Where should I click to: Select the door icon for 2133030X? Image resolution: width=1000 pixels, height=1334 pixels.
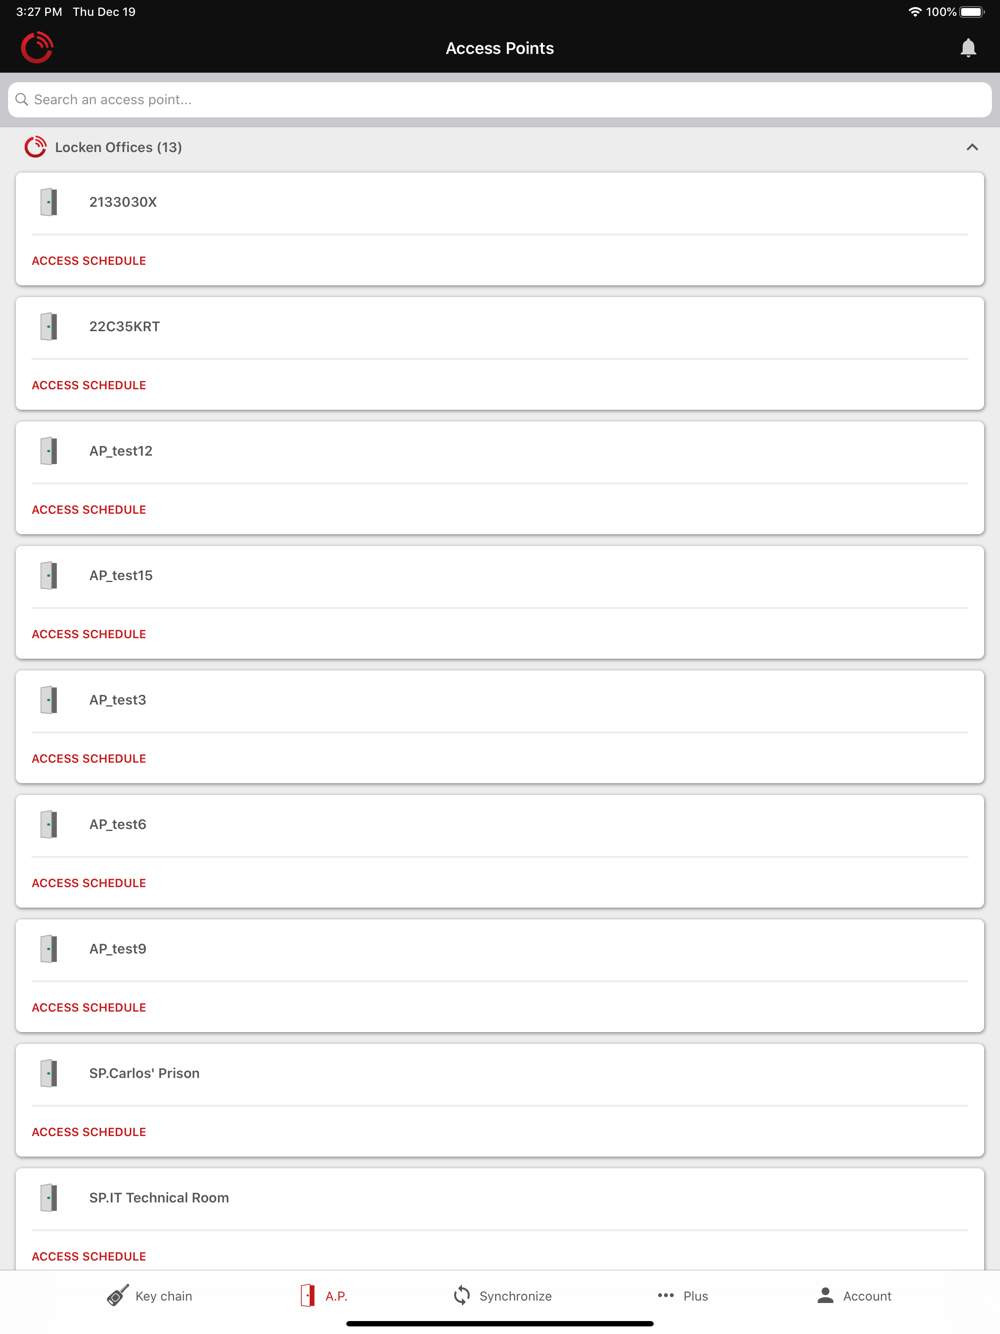(x=48, y=202)
